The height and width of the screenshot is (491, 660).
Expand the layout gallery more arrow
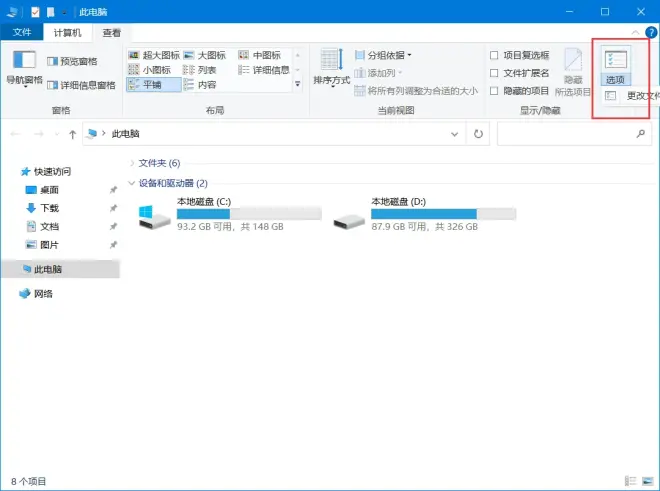point(298,84)
